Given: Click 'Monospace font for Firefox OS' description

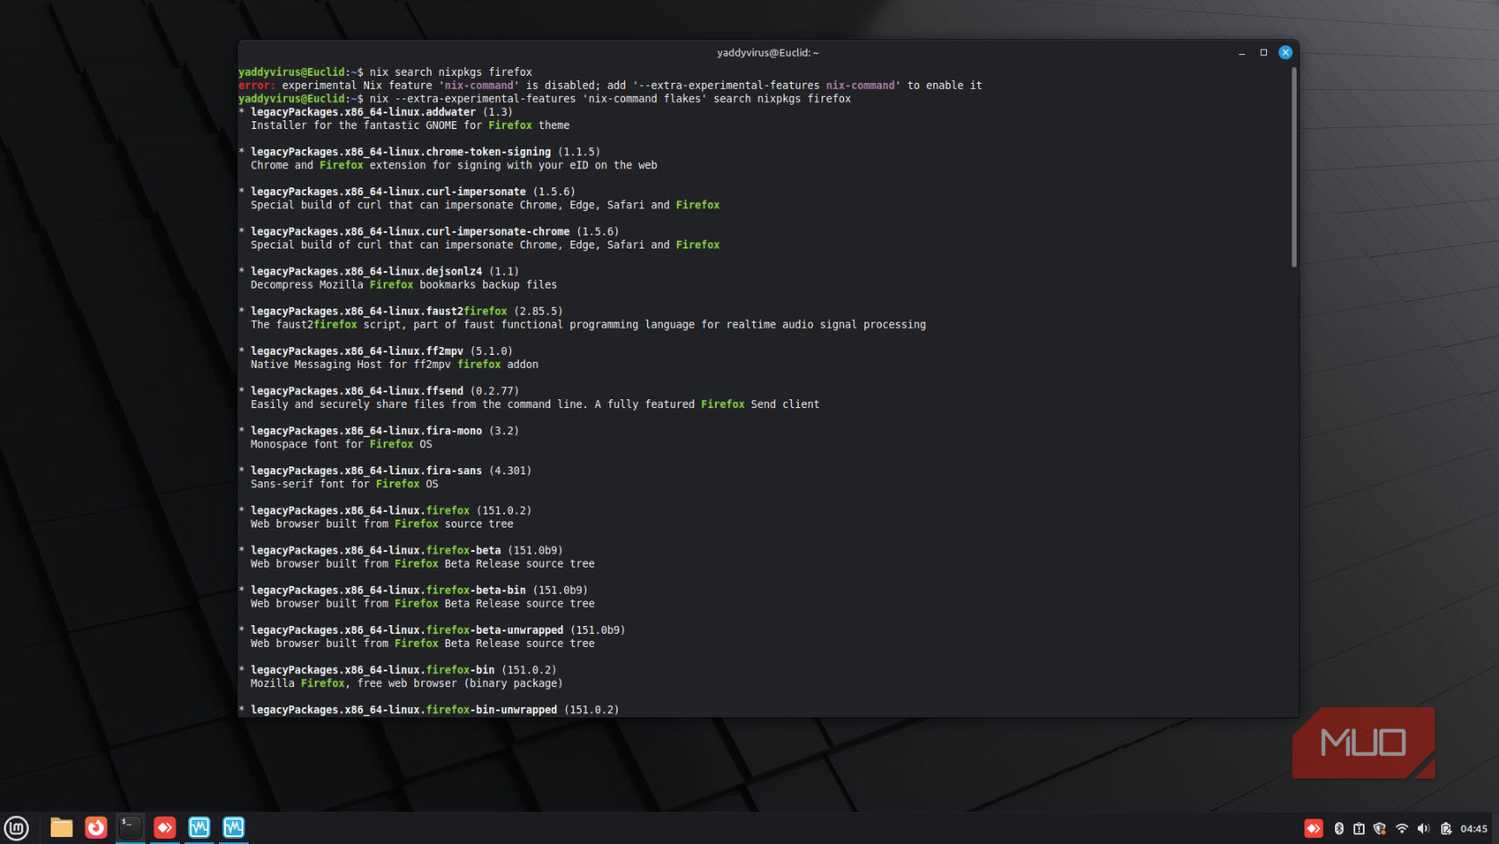Looking at the screenshot, I should [341, 444].
